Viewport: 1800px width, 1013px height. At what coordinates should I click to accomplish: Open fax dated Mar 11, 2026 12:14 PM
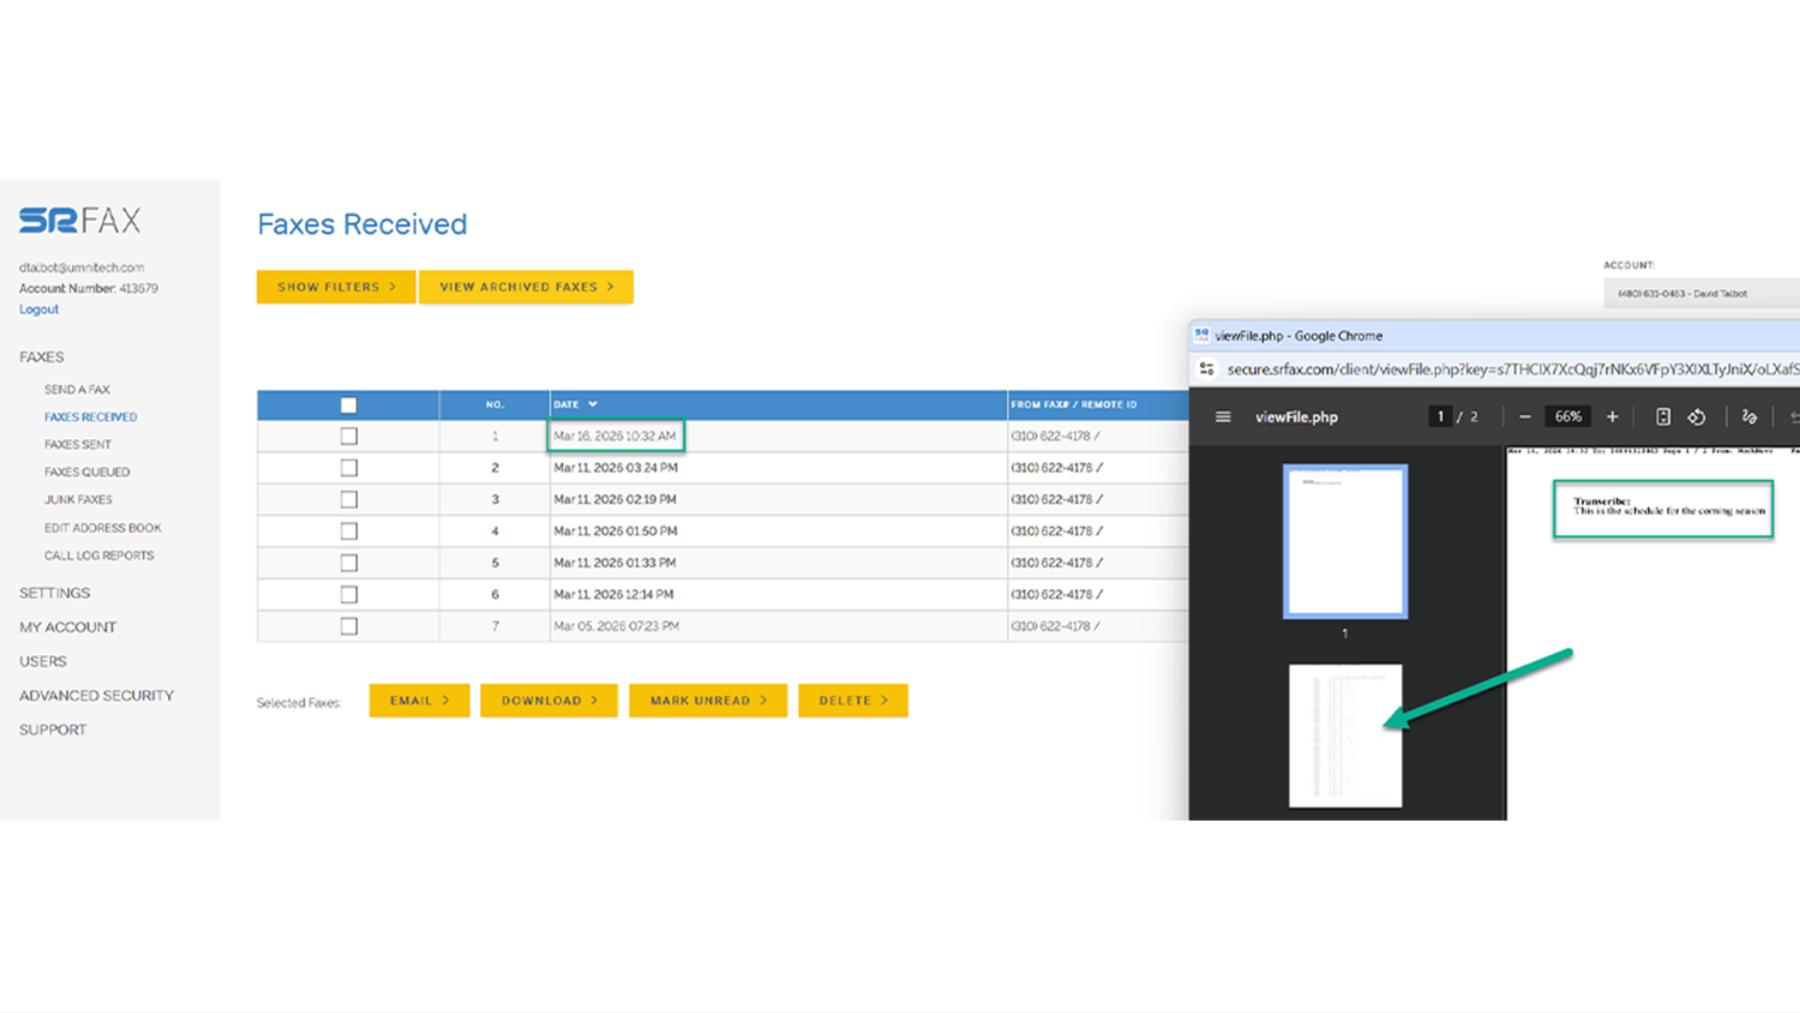pos(614,594)
